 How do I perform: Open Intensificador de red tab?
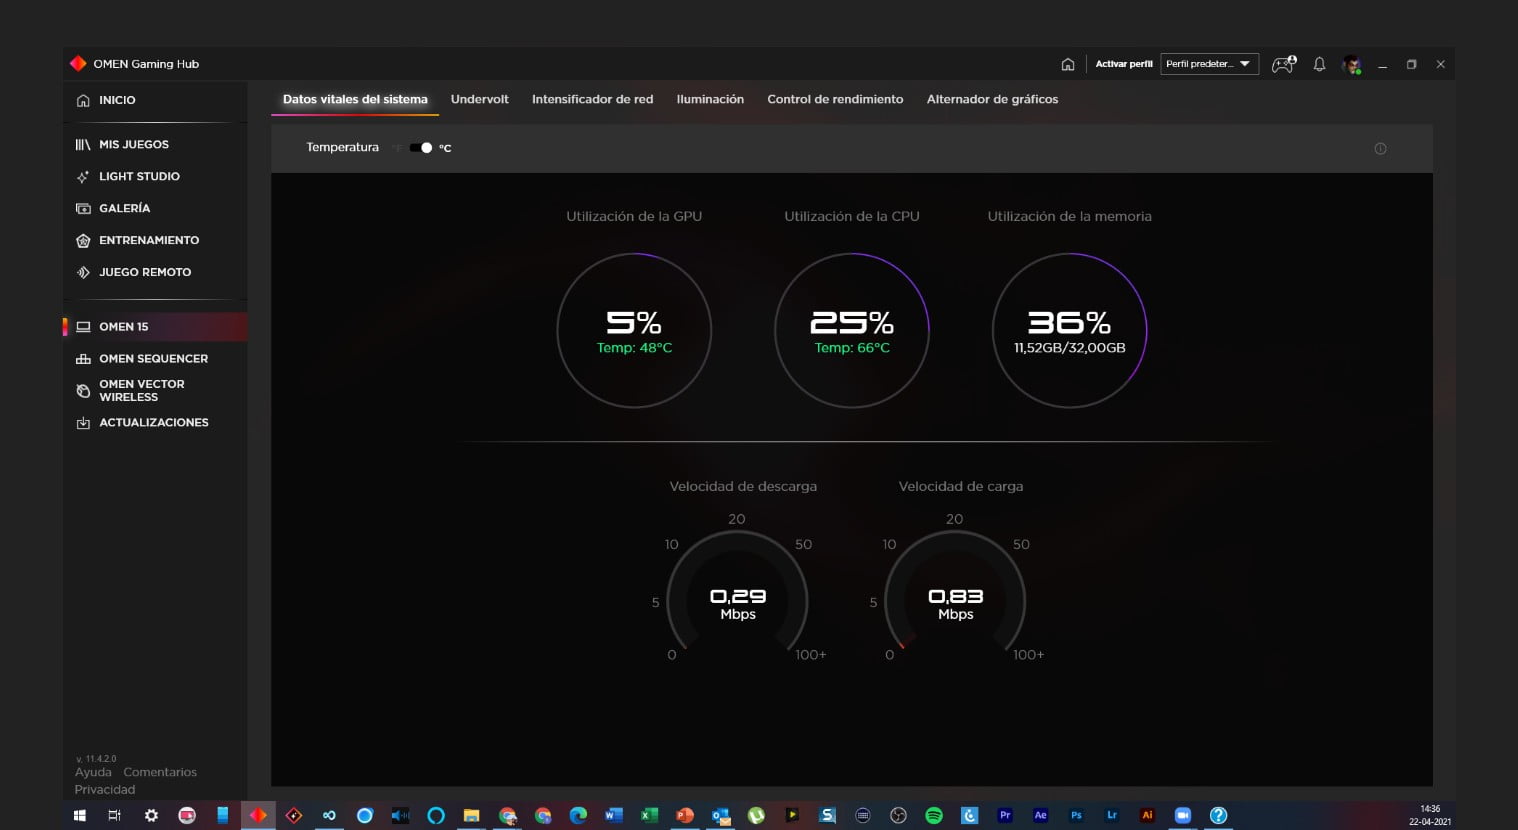[592, 99]
